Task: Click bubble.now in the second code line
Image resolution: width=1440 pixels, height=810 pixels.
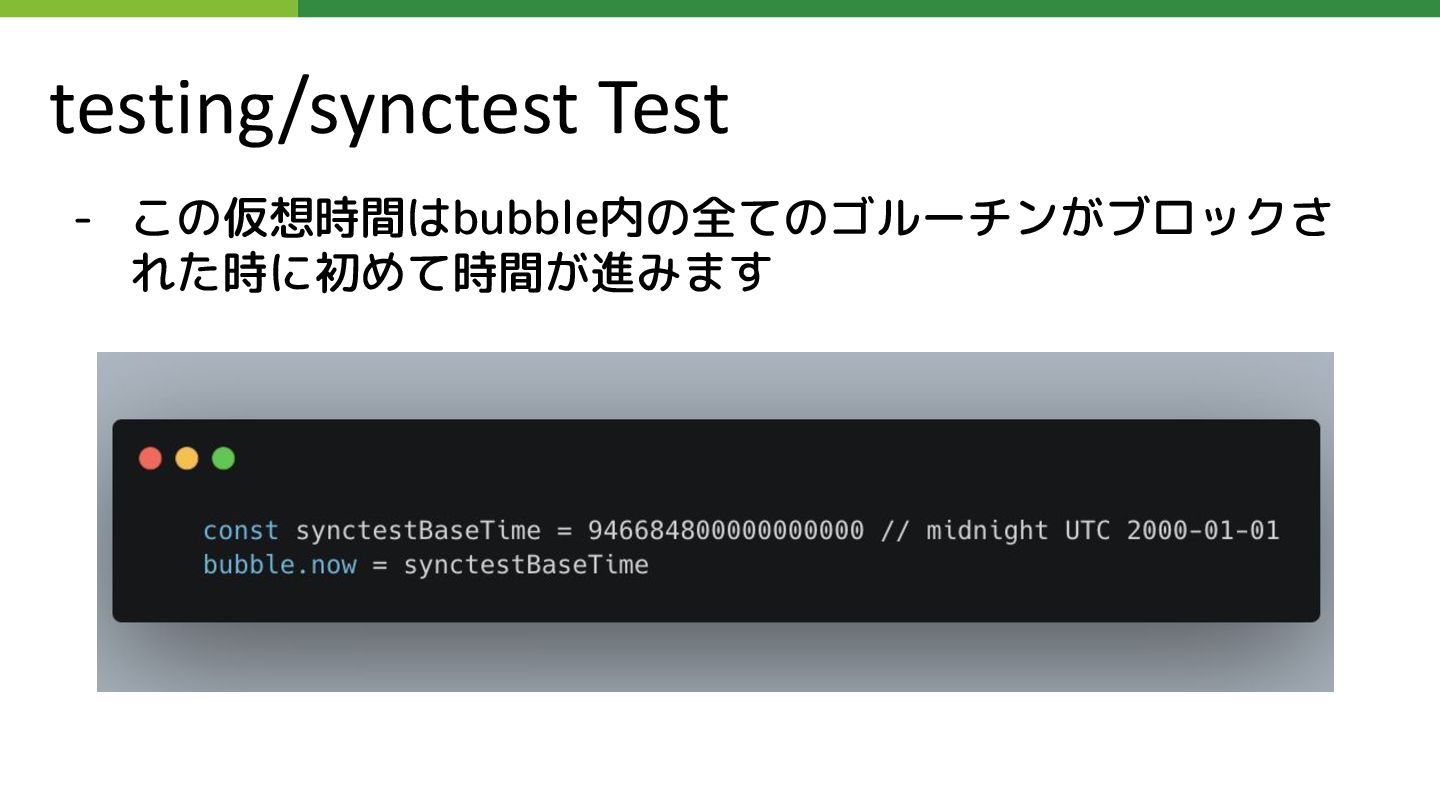Action: [x=279, y=565]
